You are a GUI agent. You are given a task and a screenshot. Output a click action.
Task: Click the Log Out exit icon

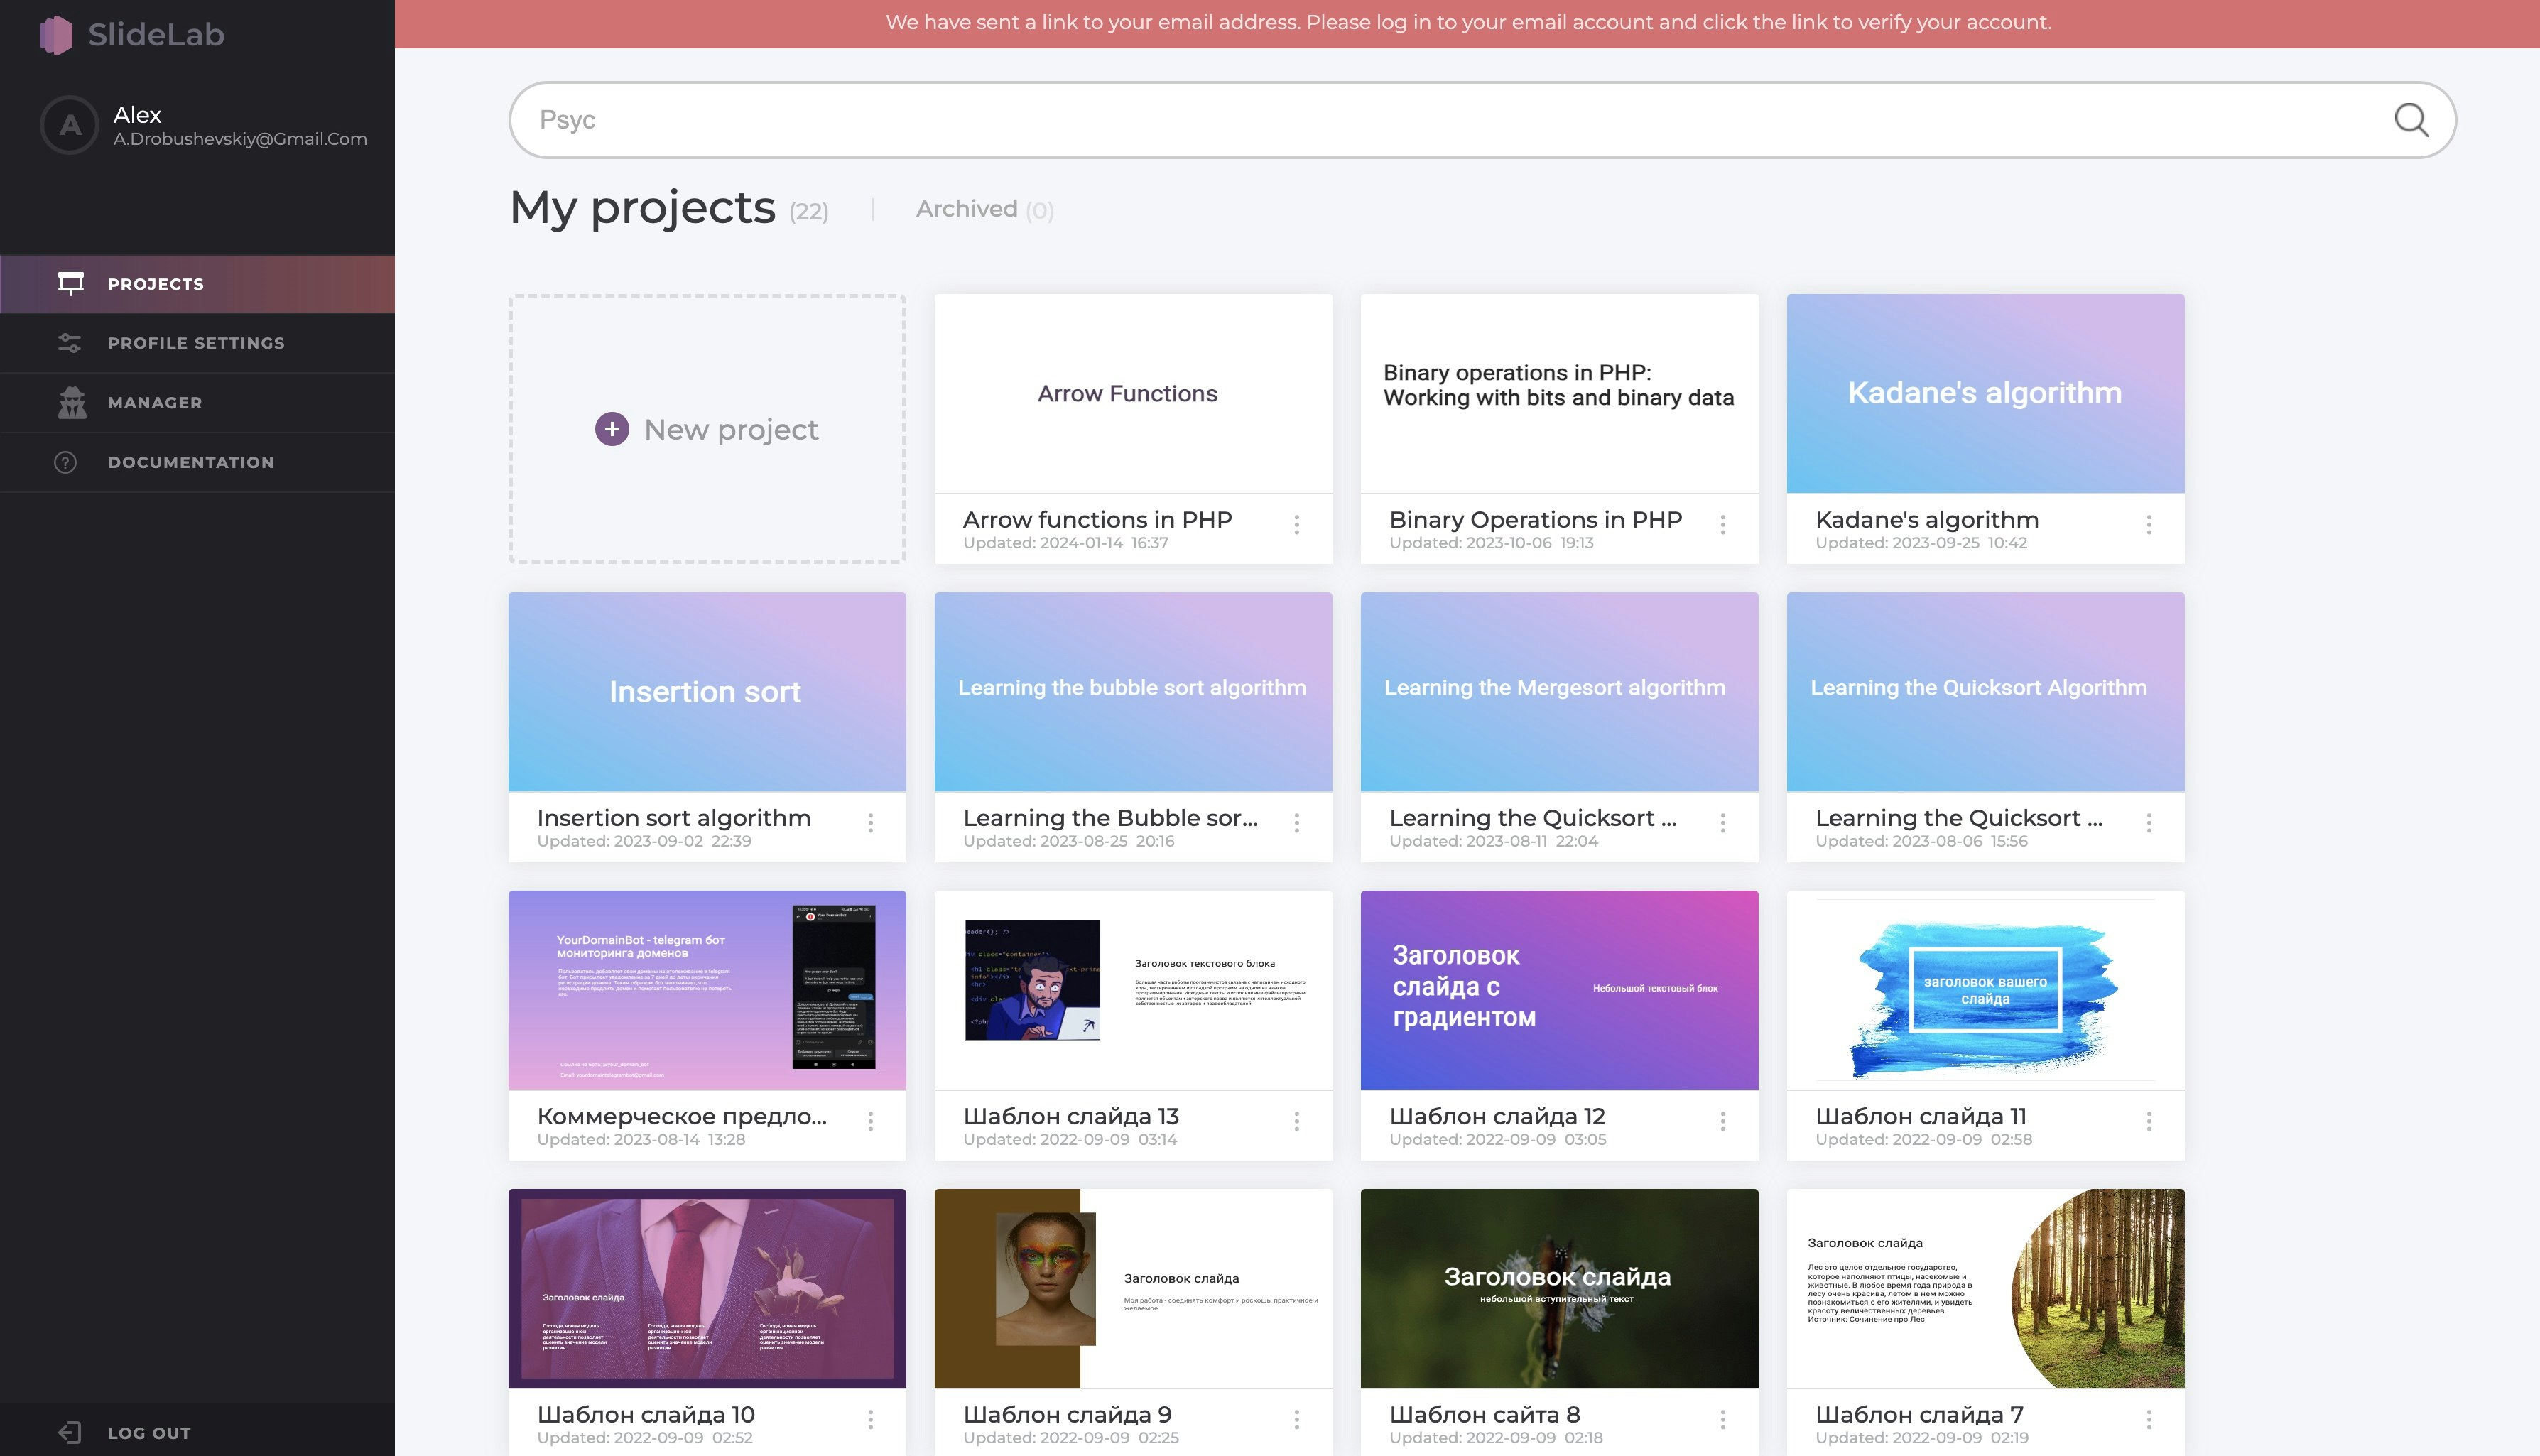pos(69,1432)
